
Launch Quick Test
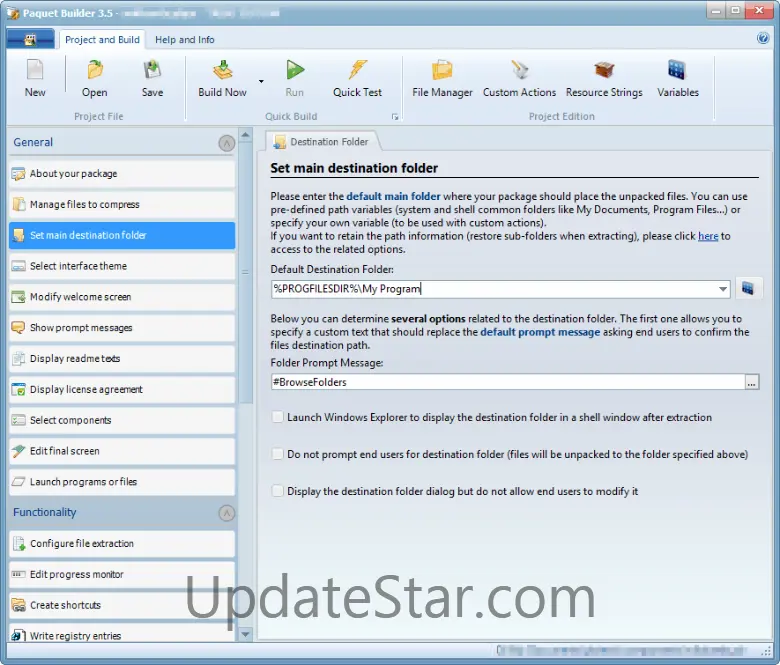pos(357,78)
